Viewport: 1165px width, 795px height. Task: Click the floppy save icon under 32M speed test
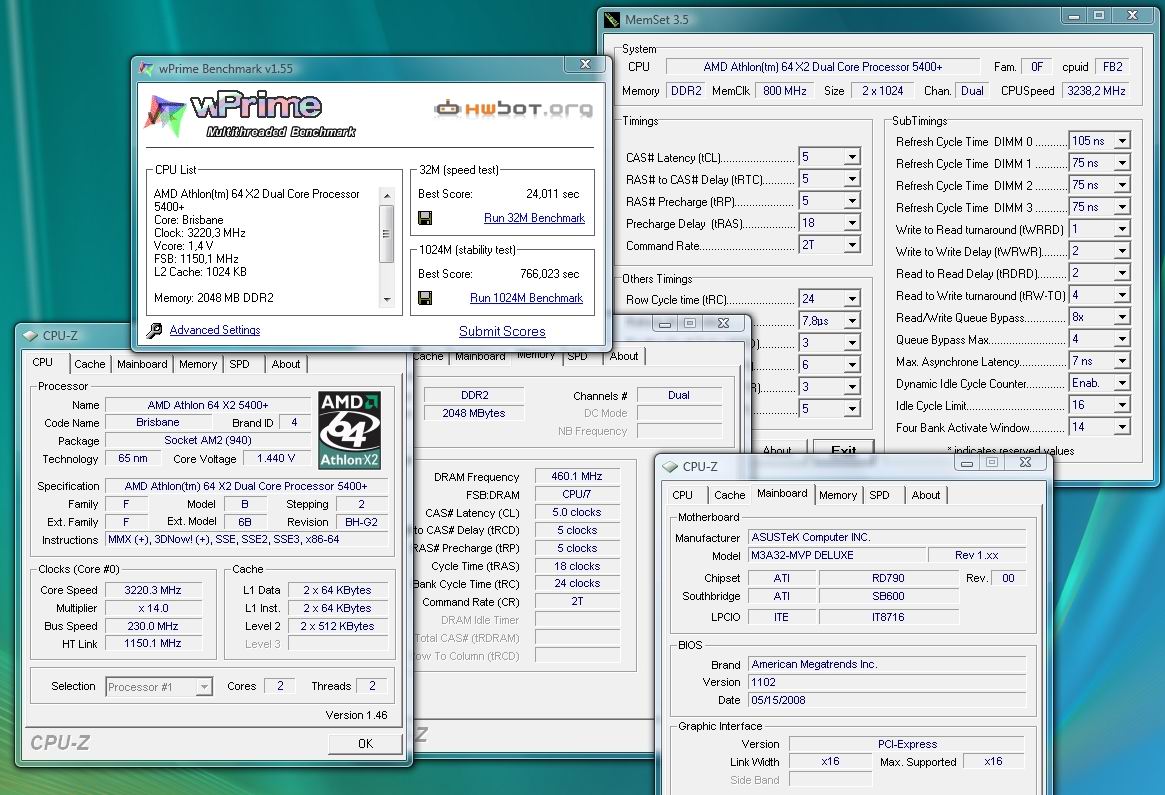425,218
